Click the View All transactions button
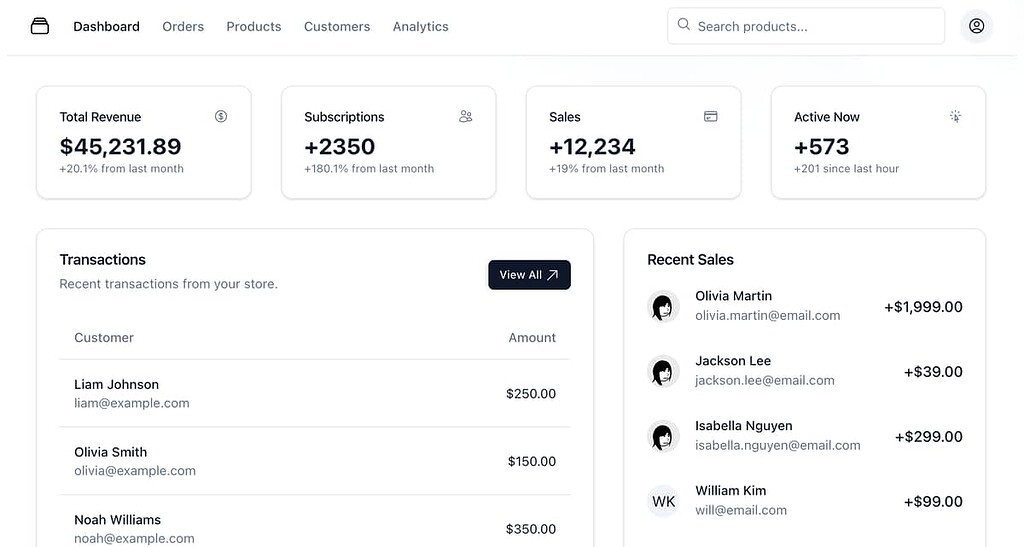The height and width of the screenshot is (547, 1024). (529, 275)
